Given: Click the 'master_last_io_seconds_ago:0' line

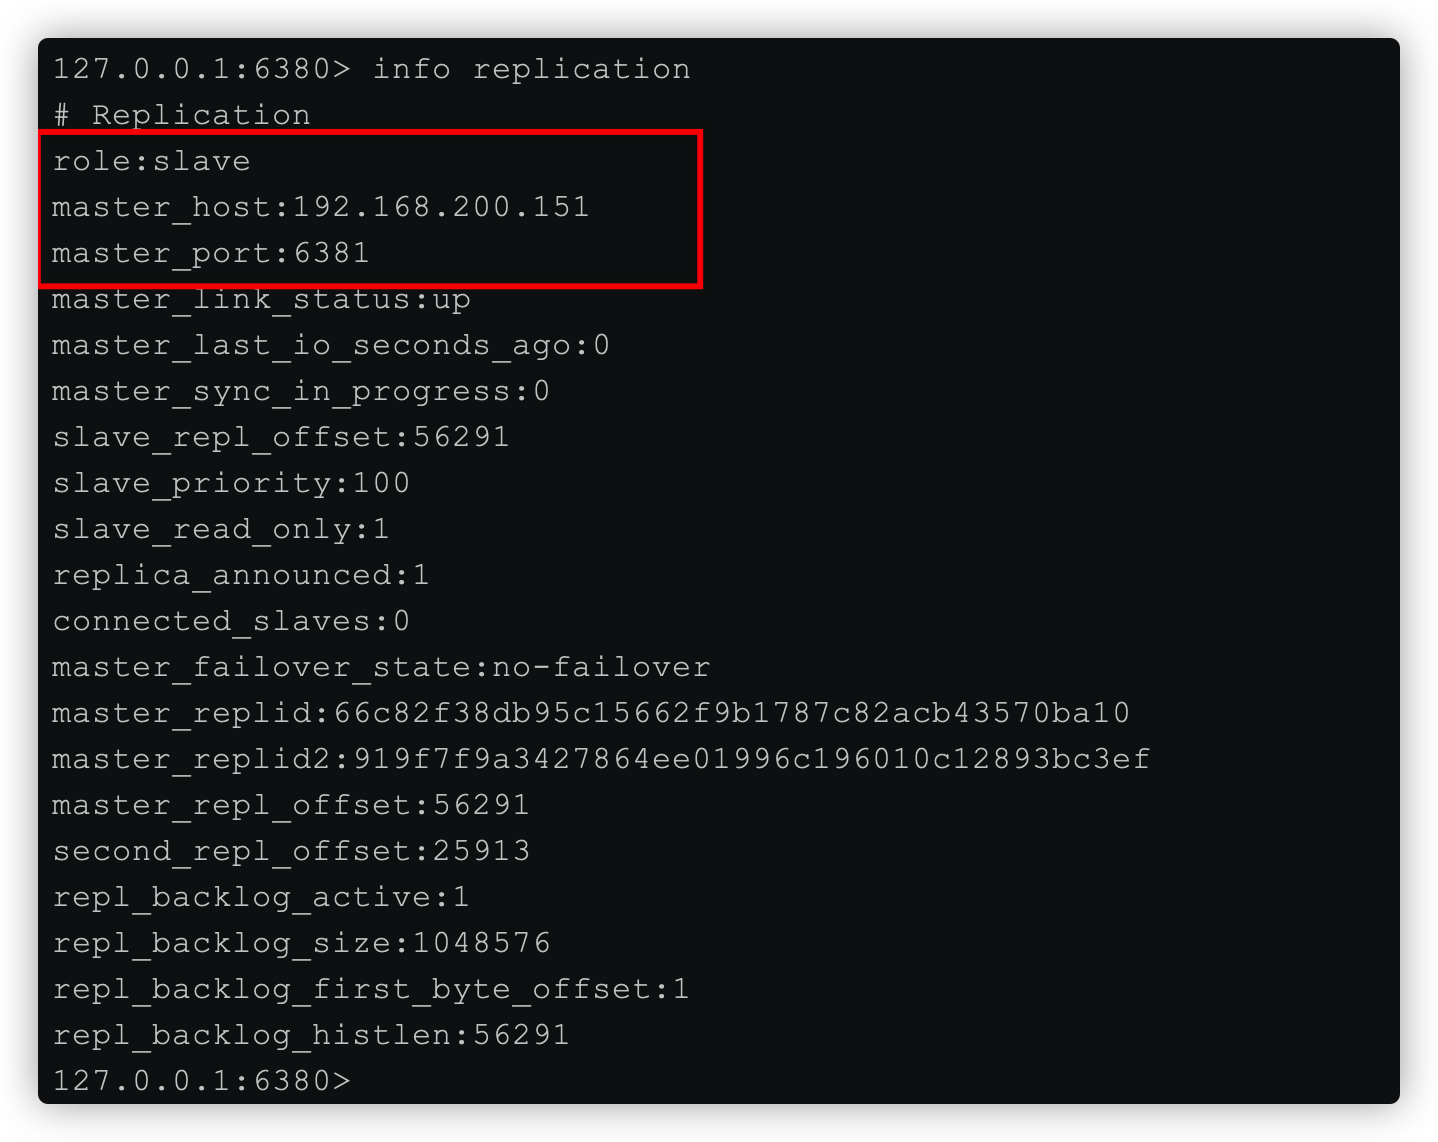Looking at the screenshot, I should pyautogui.click(x=331, y=345).
